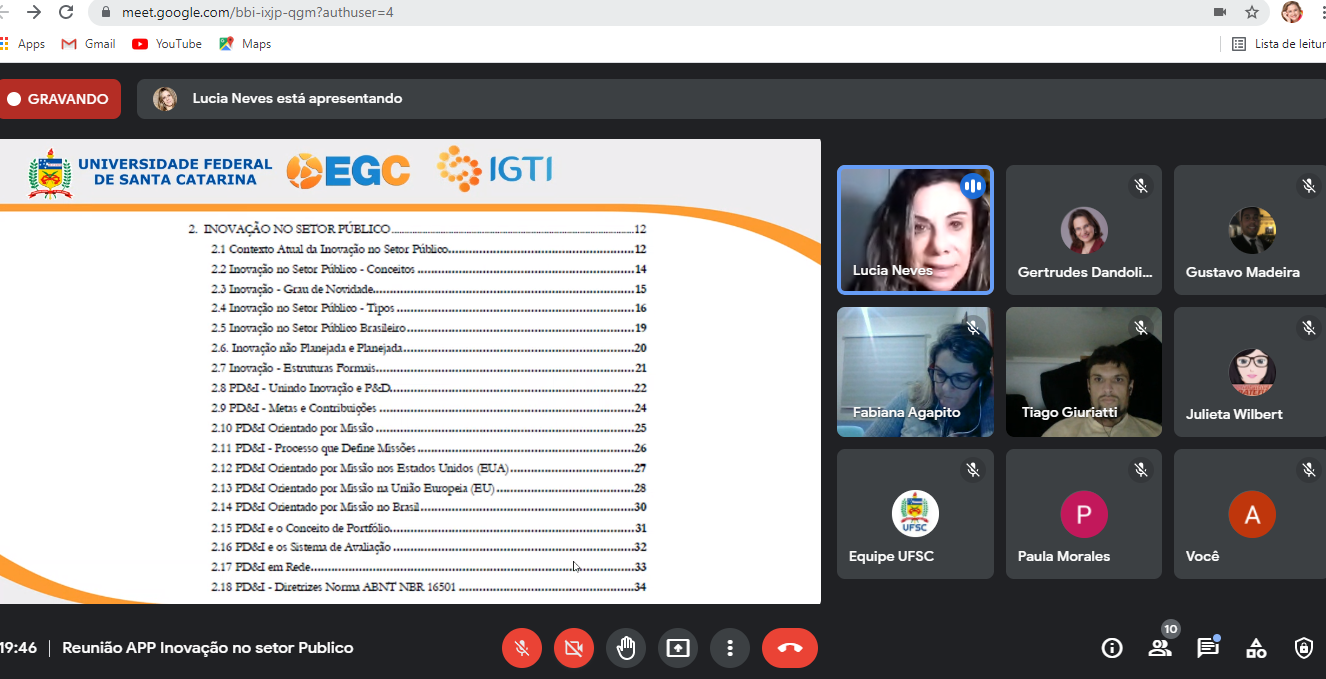Click the EGC logo on the slide
This screenshot has width=1326, height=679.
click(348, 171)
